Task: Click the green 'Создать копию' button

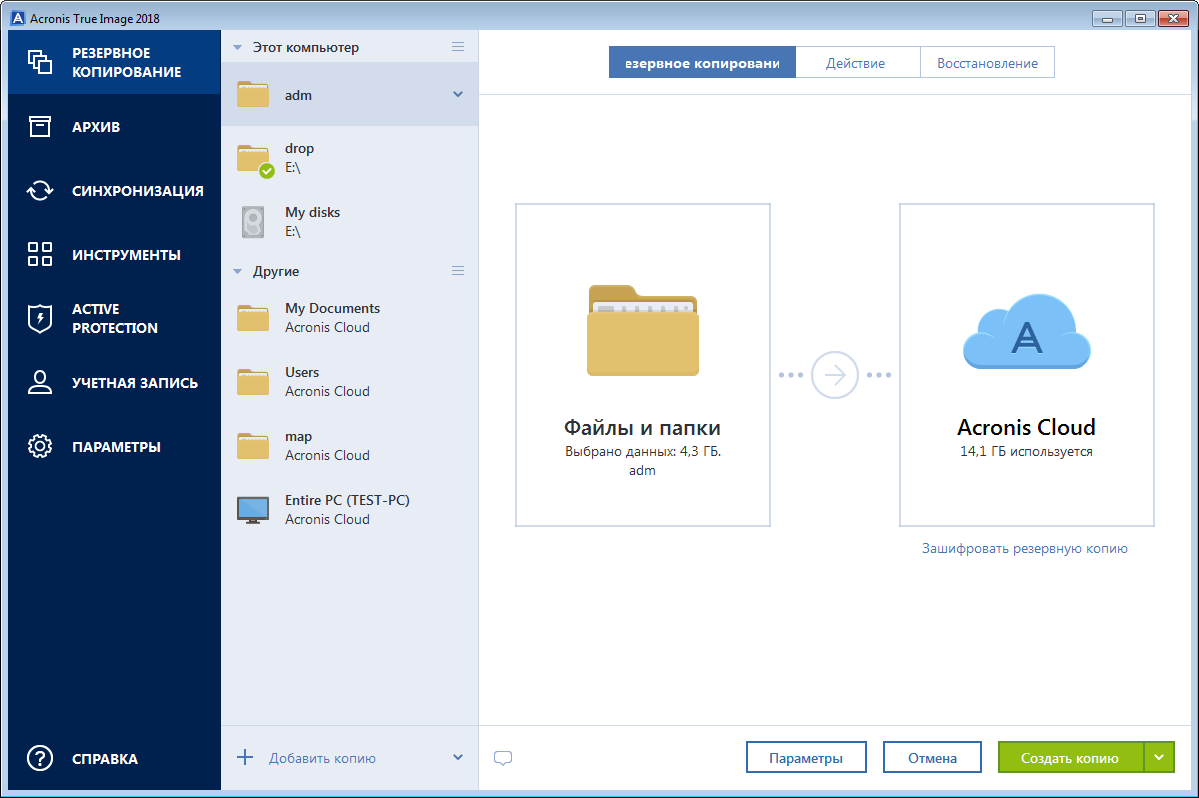Action: point(1071,757)
